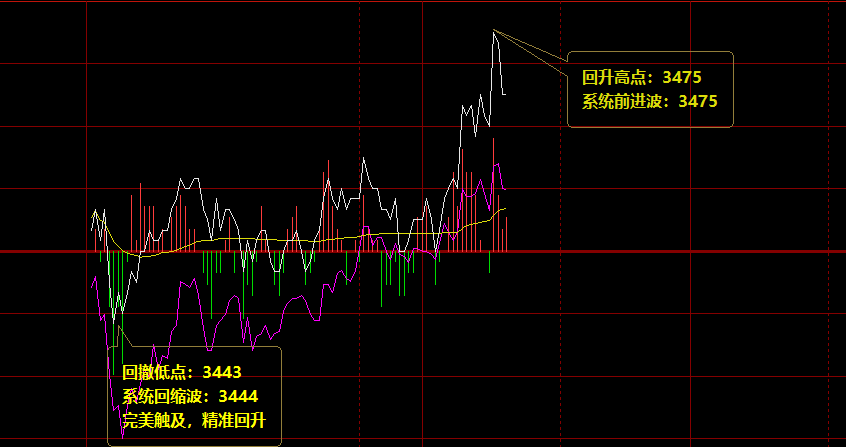Click the magenta line's highest peak

click(495, 164)
